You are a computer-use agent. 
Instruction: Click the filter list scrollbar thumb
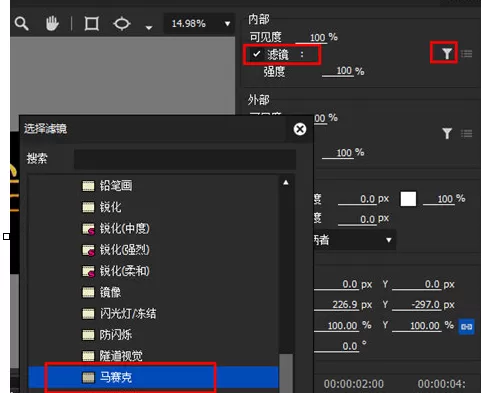286,373
